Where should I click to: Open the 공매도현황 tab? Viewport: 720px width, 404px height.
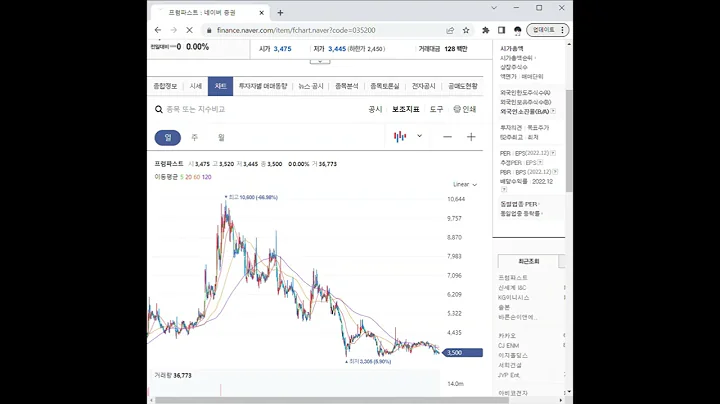point(463,86)
